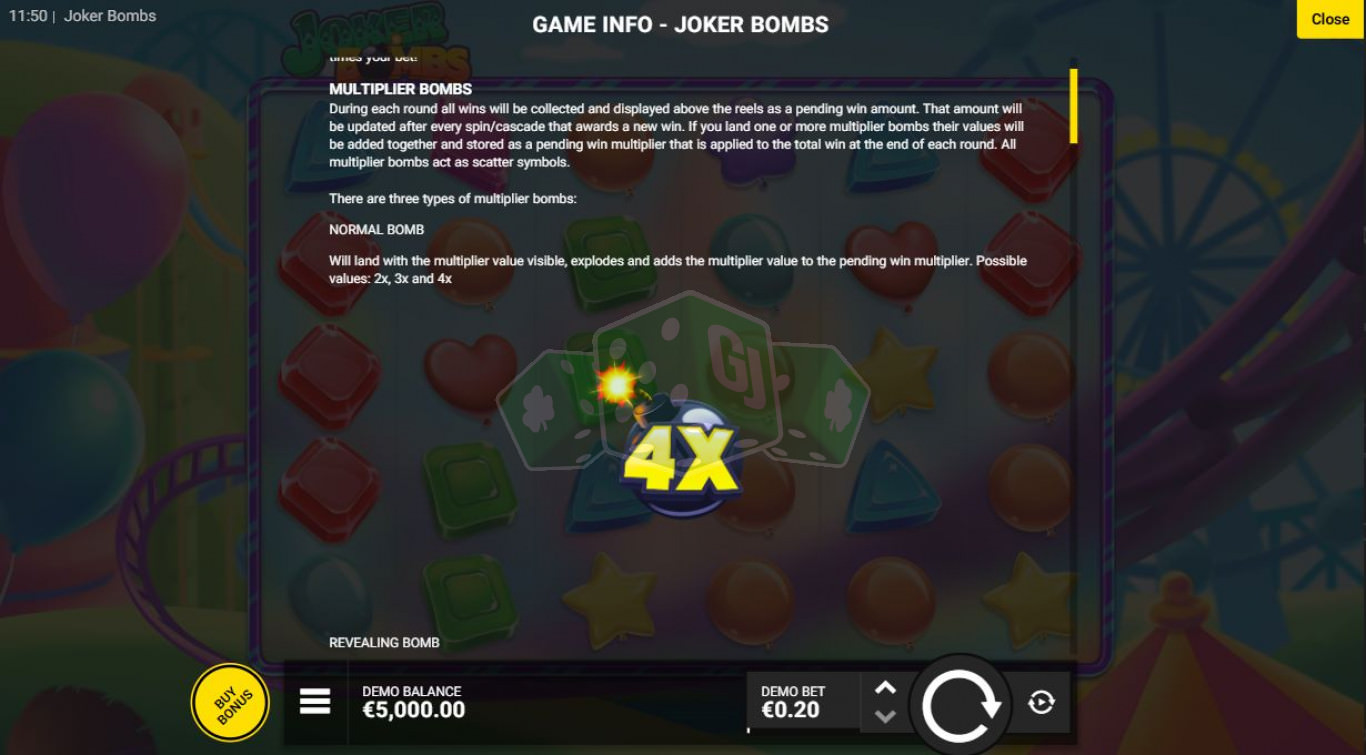Image resolution: width=1366 pixels, height=755 pixels.
Task: Click the Revealing Bomb section label
Action: [x=384, y=642]
